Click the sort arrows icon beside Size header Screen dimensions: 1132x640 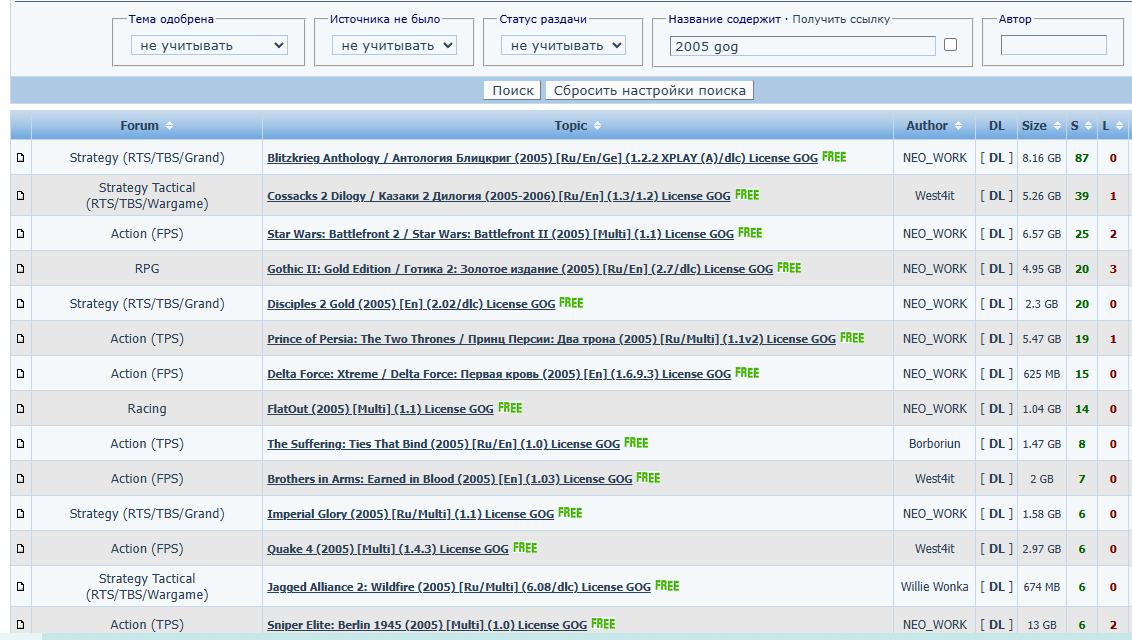(1056, 126)
